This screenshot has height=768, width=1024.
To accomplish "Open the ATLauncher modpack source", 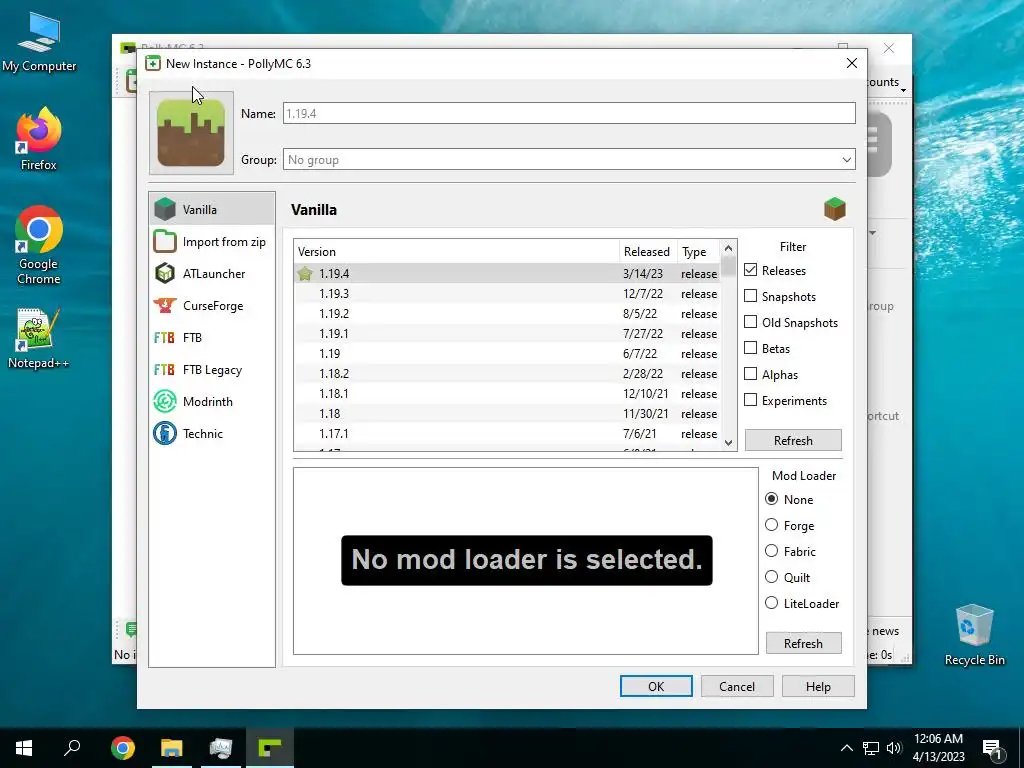I will click(x=212, y=274).
